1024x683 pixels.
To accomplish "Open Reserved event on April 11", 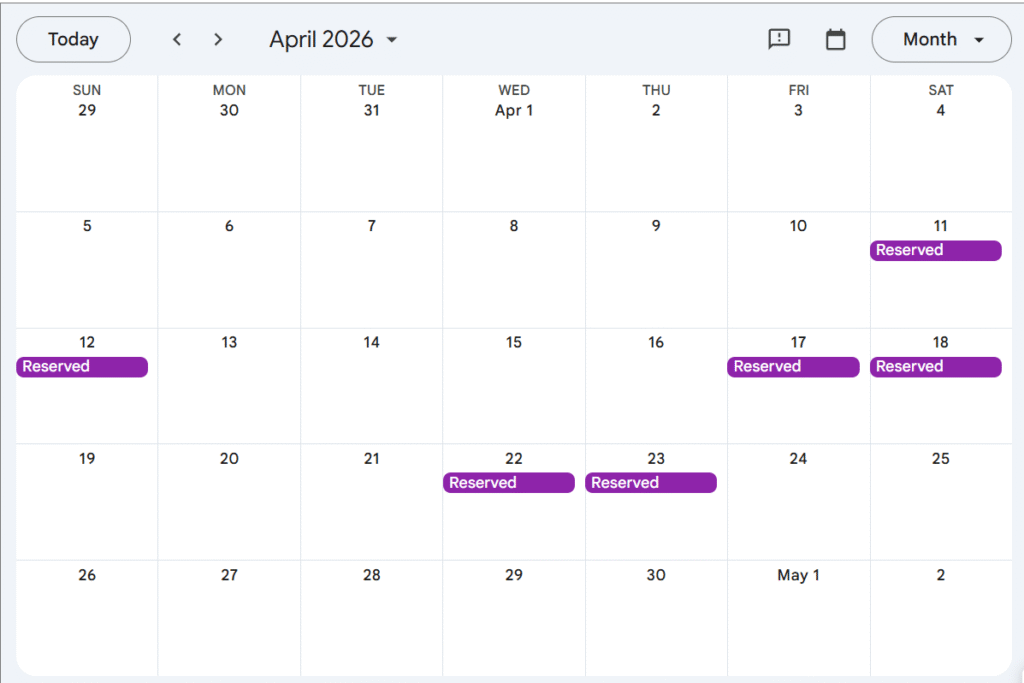I will click(x=935, y=250).
